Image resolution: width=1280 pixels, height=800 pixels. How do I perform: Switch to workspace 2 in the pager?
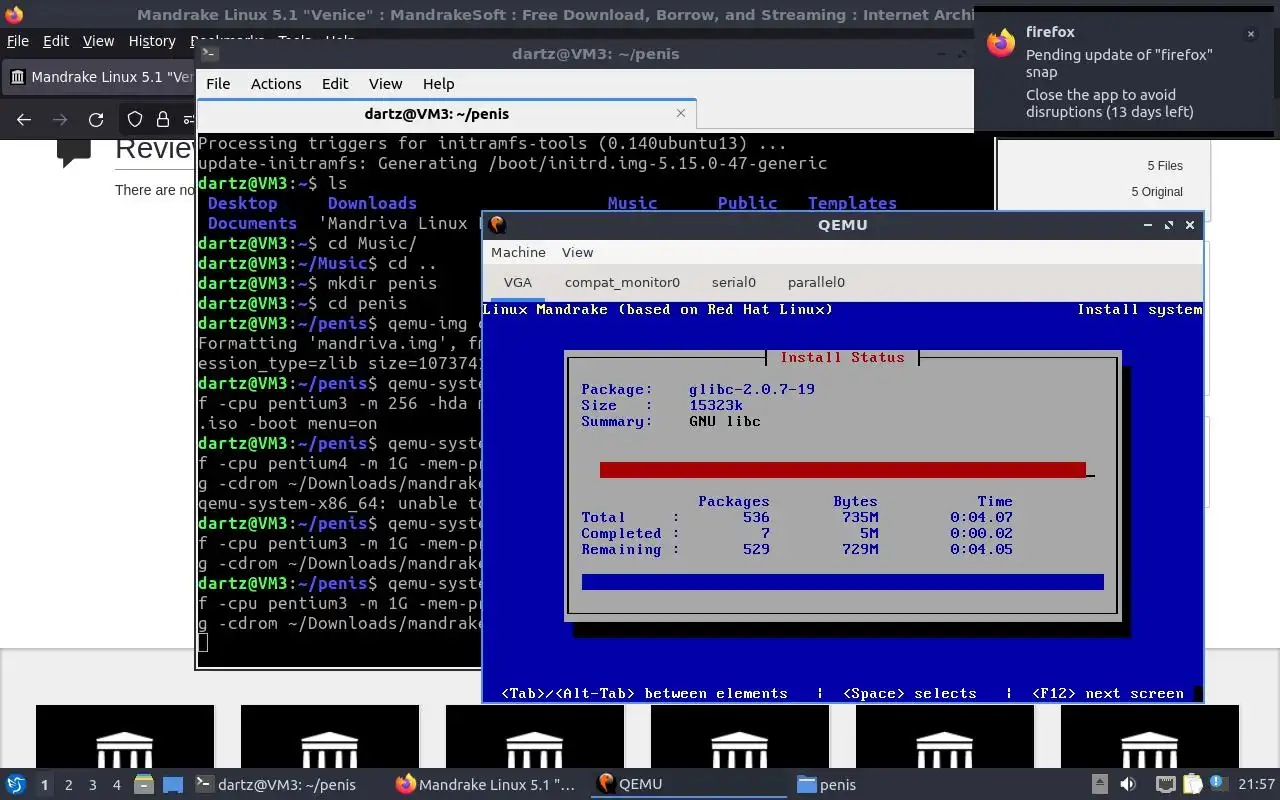point(69,785)
